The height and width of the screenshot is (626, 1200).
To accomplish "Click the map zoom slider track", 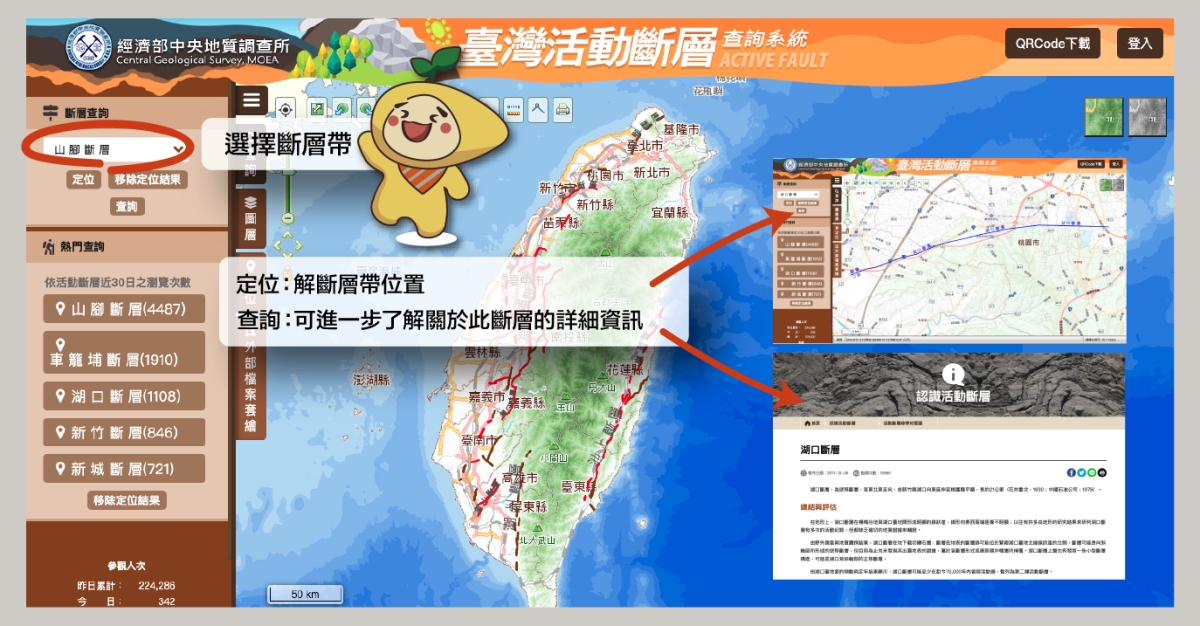I will 287,170.
